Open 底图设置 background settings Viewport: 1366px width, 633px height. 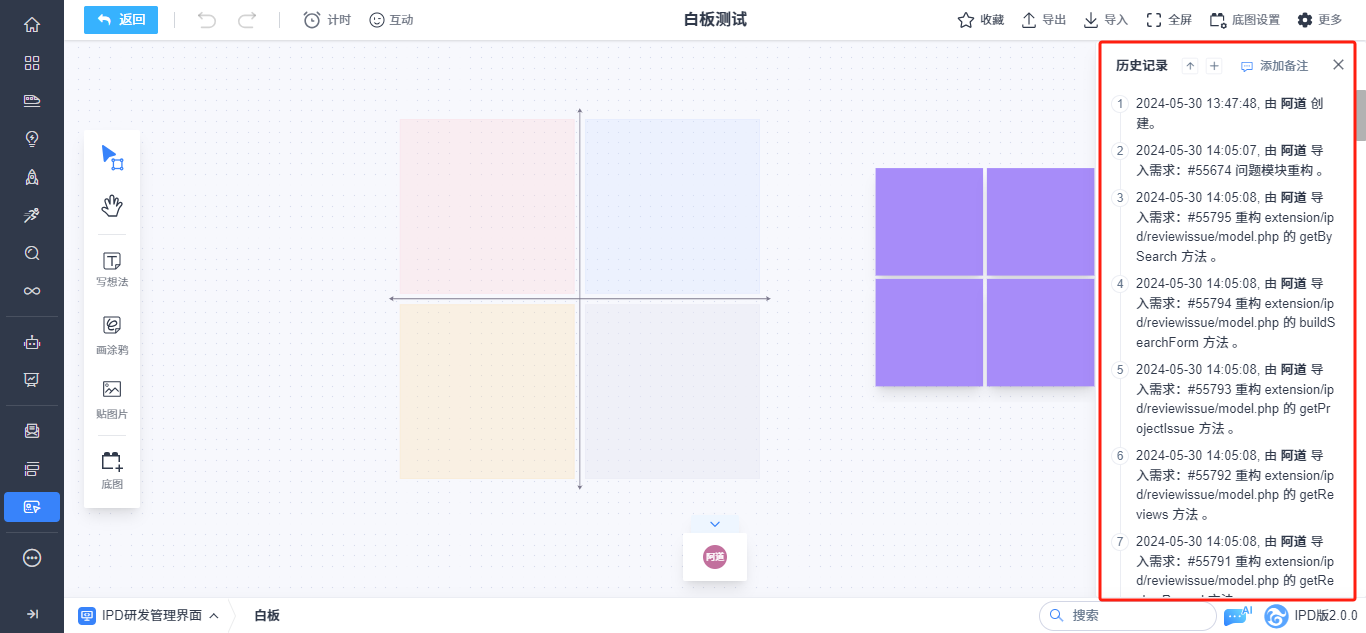[1244, 20]
